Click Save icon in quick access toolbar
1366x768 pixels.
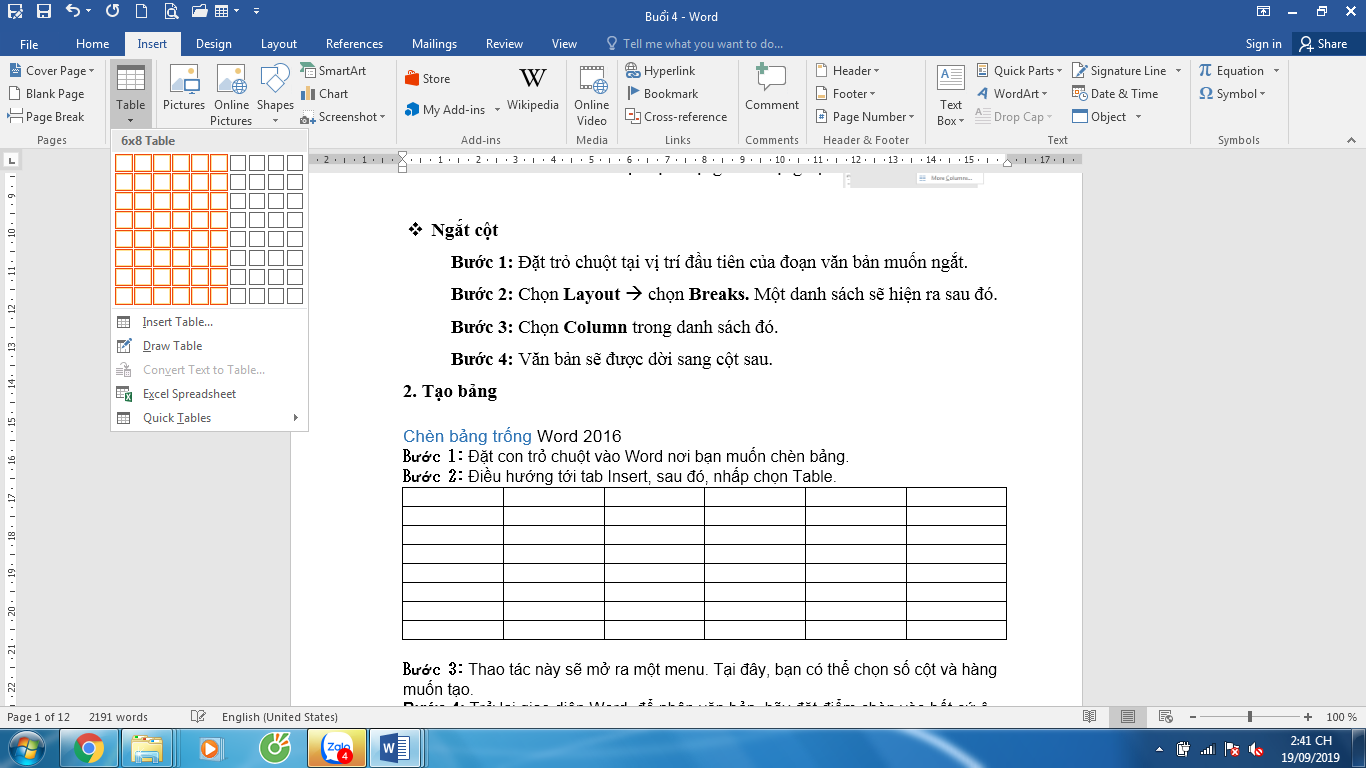coord(43,12)
